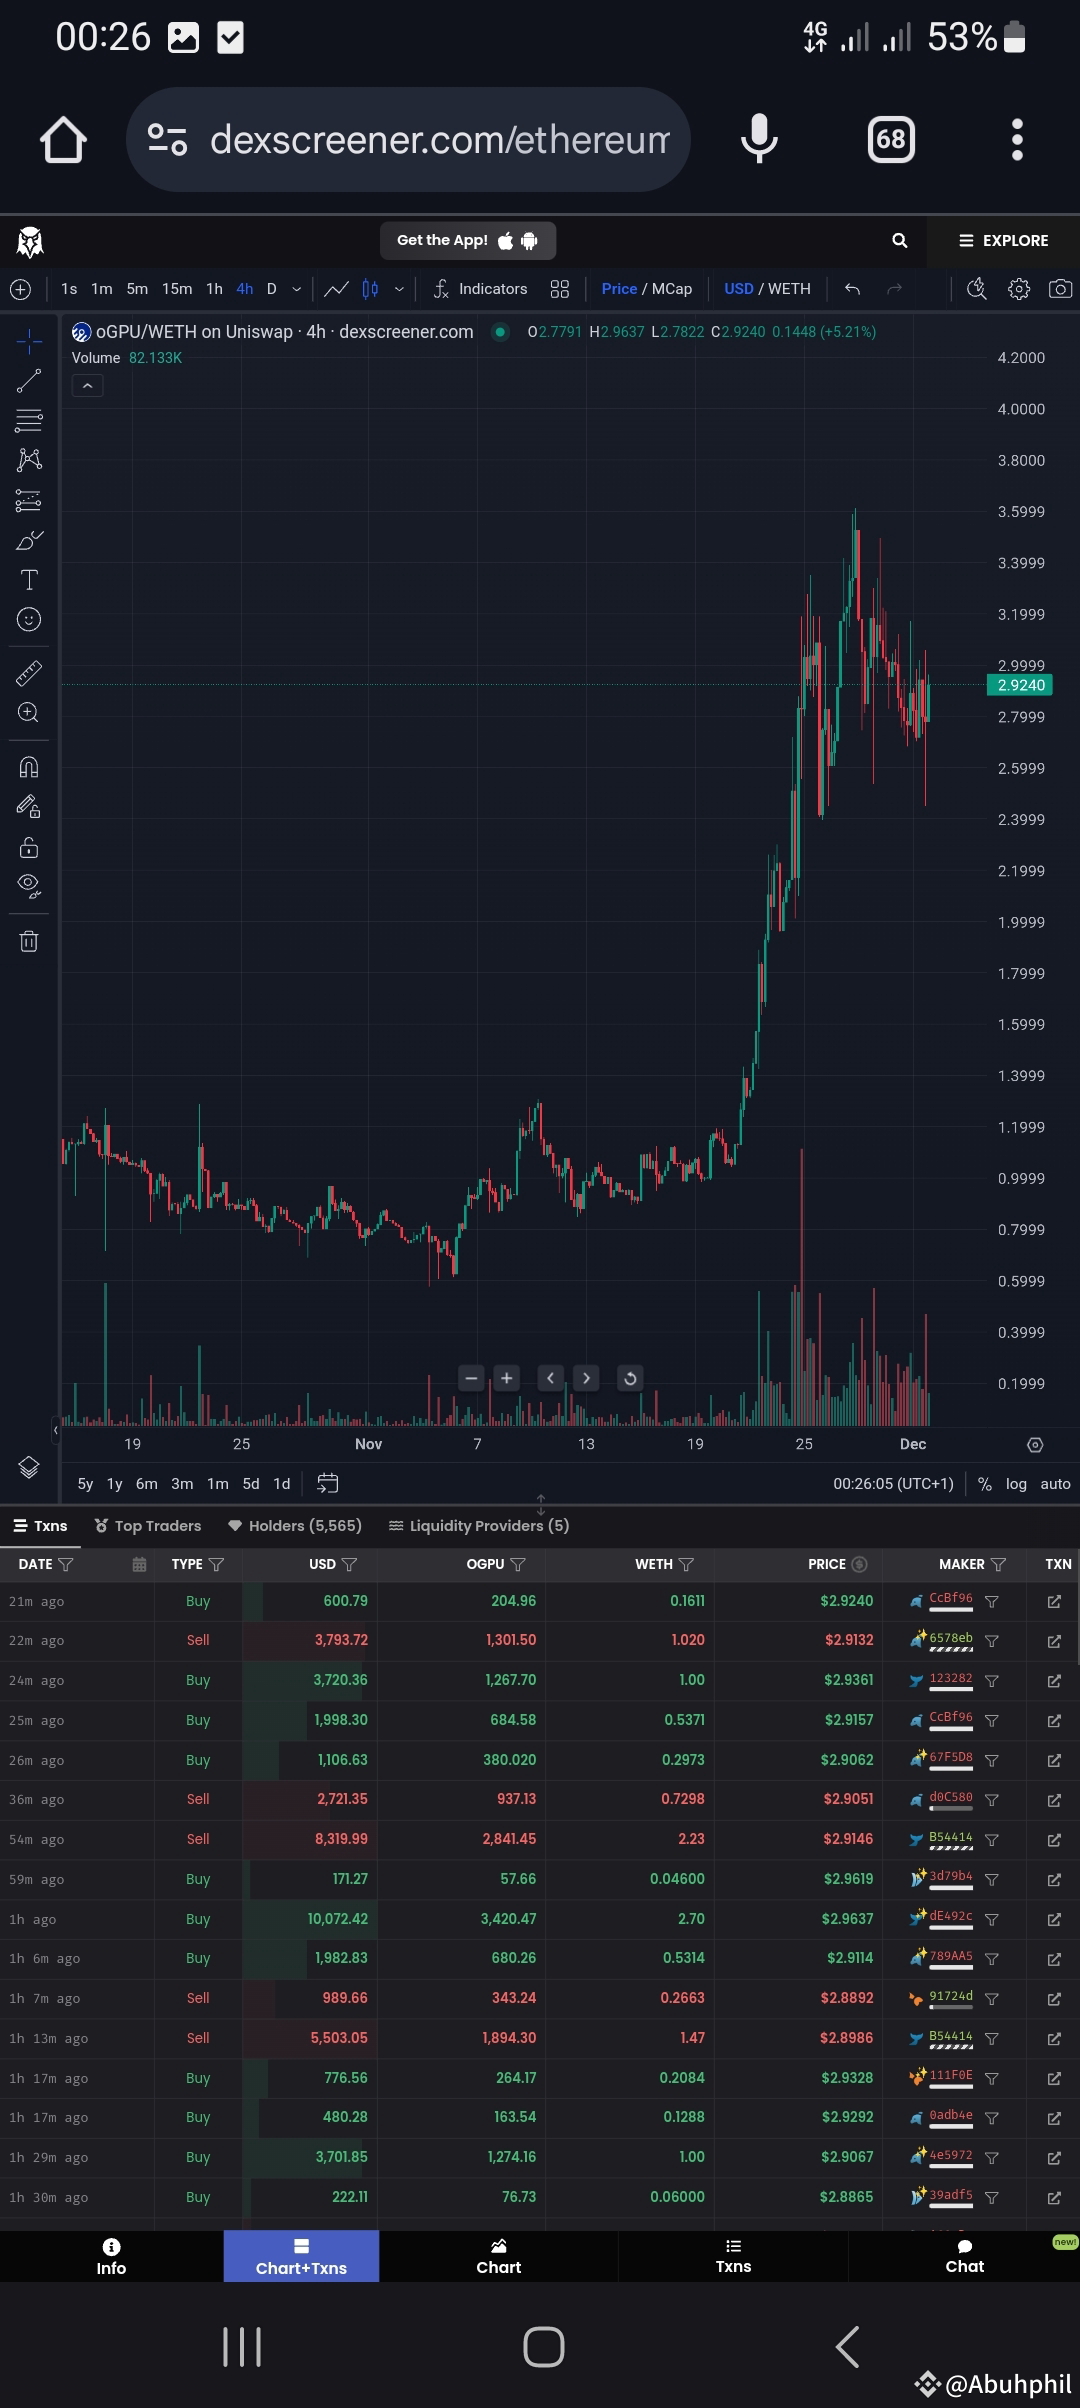Viewport: 1080px width, 2408px height.
Task: Zoom out chart with minus button
Action: (471, 1378)
